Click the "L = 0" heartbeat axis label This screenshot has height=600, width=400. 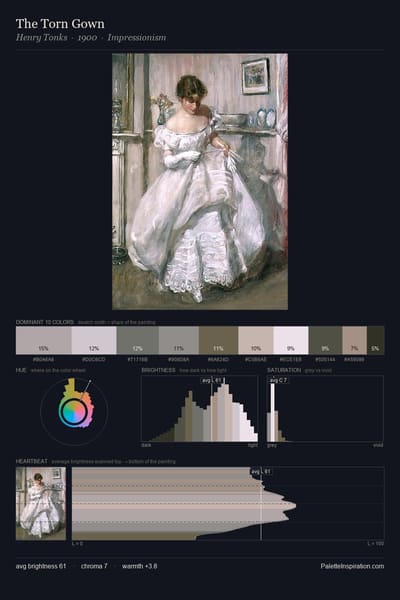tap(78, 543)
